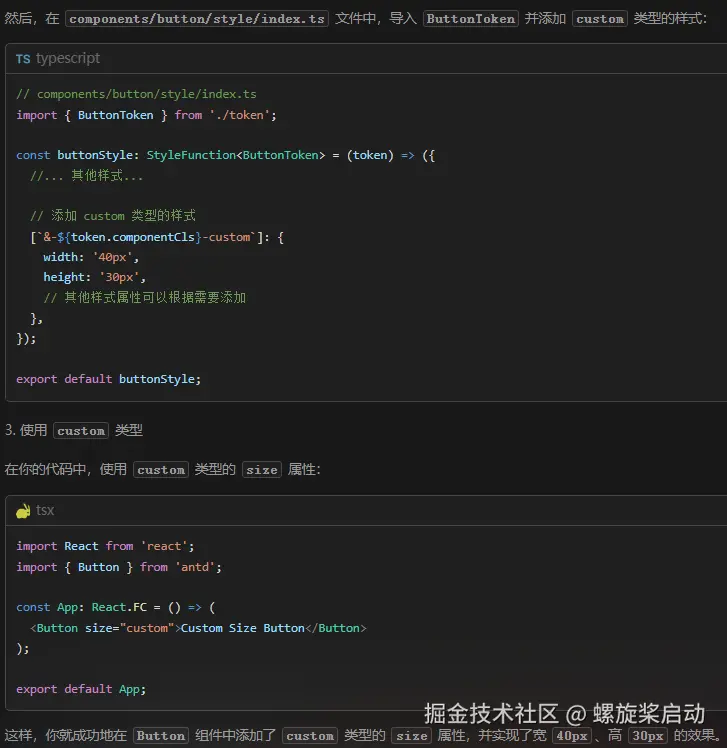Click inline code 'ButtonToken' in the intro sentence
Screen dimensions: 727x748
click(x=470, y=19)
